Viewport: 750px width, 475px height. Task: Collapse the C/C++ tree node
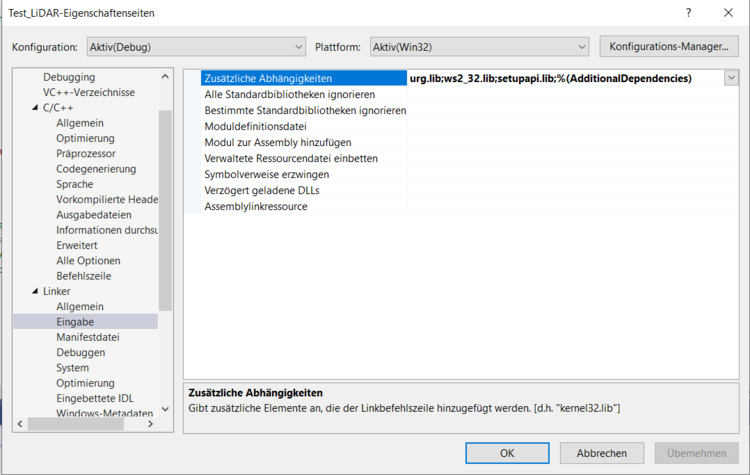coord(34,107)
